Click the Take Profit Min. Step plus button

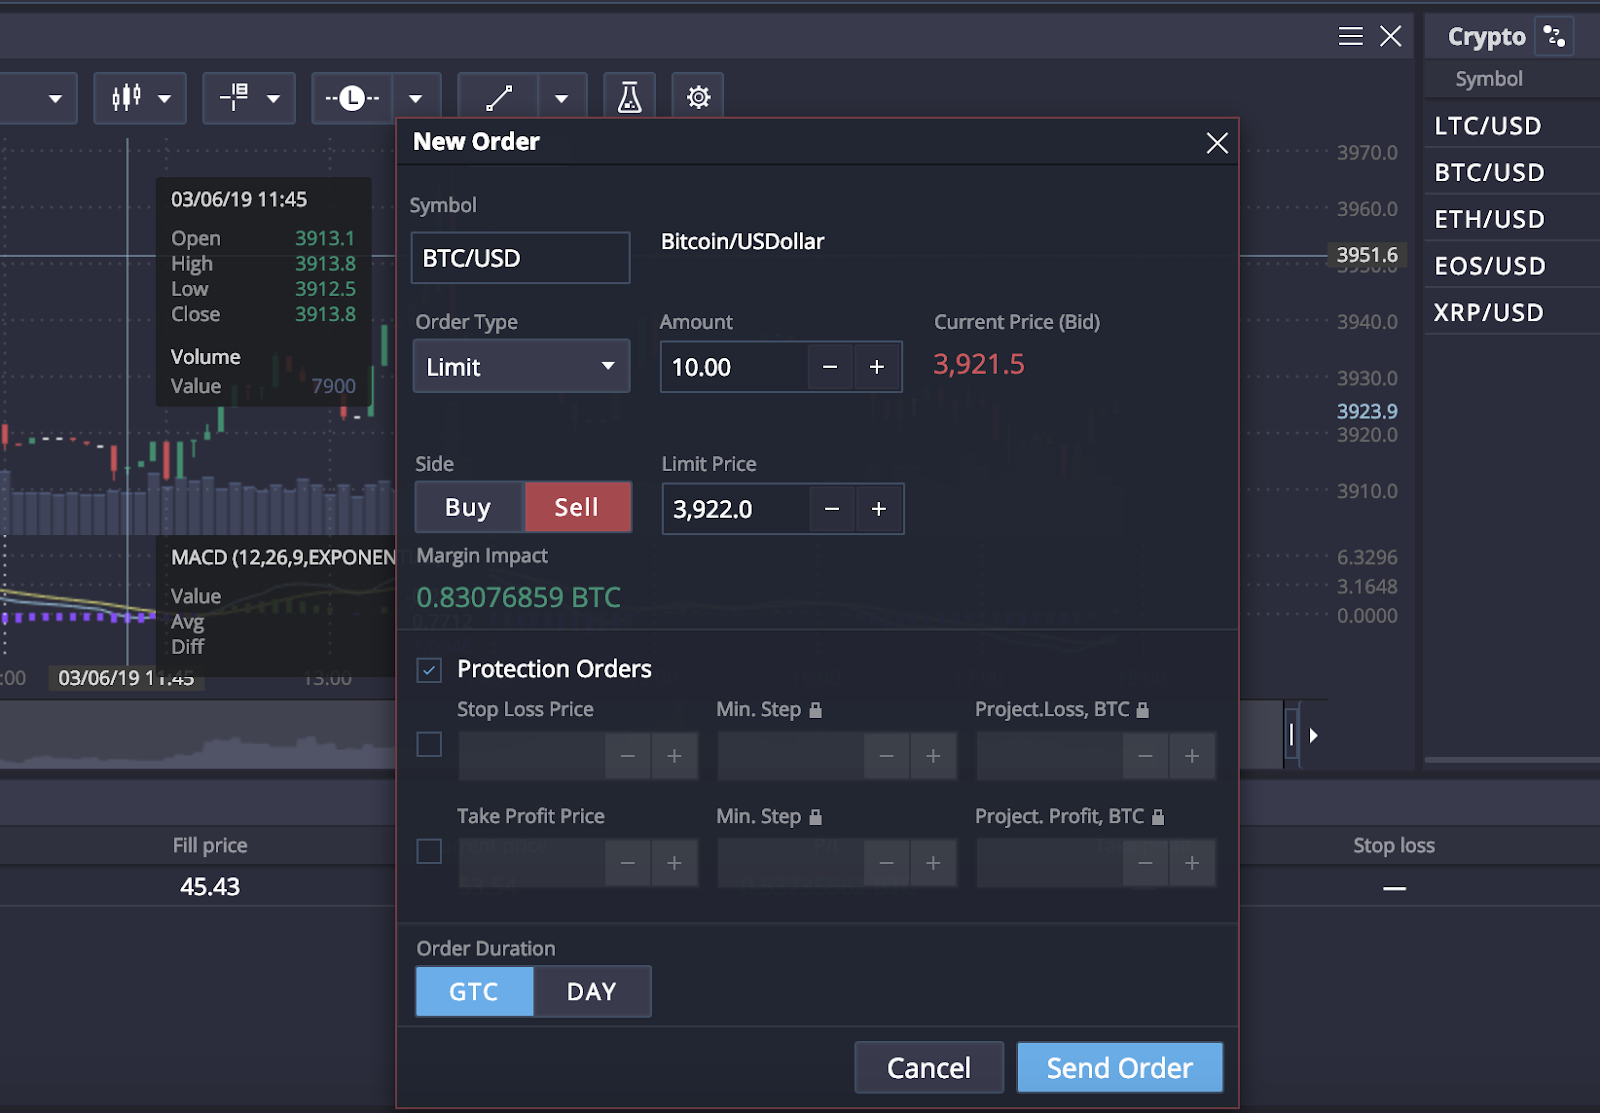(933, 863)
